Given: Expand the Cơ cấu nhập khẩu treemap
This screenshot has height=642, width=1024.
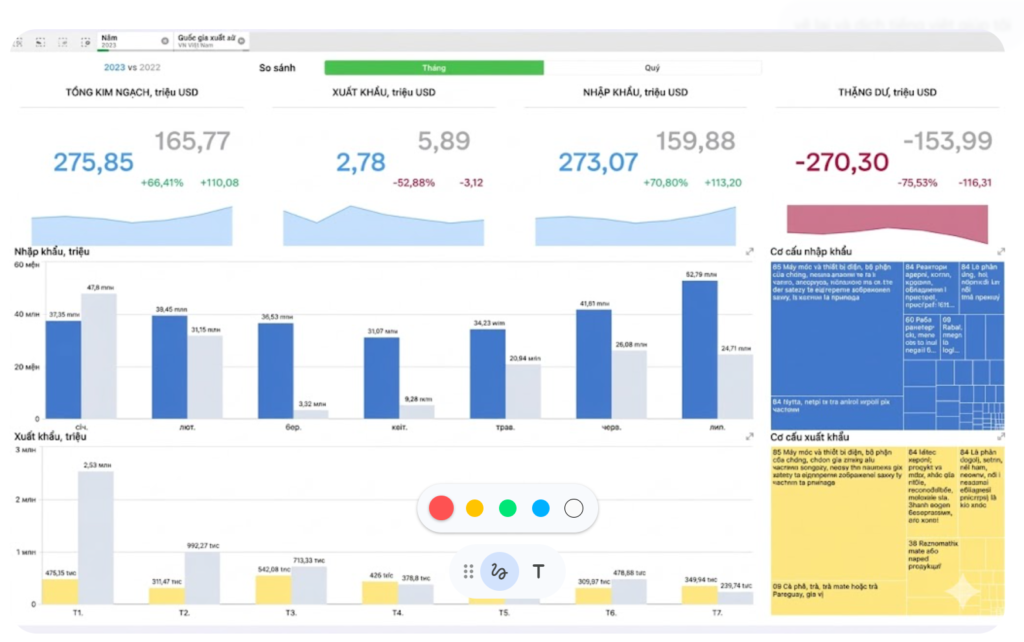Looking at the screenshot, I should click(x=1001, y=252).
